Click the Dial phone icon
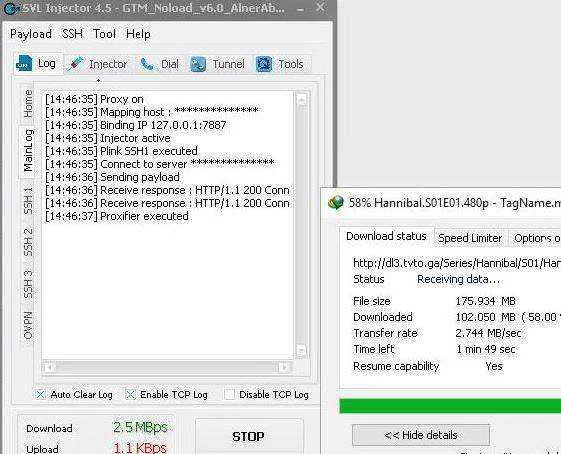561x454 pixels. [147, 64]
